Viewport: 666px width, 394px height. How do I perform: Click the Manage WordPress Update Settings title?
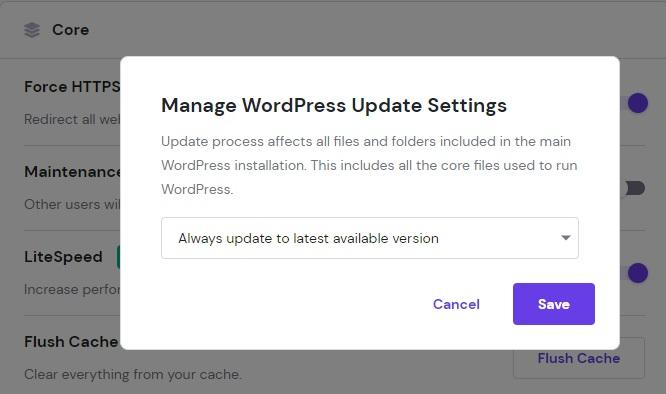[x=334, y=105]
